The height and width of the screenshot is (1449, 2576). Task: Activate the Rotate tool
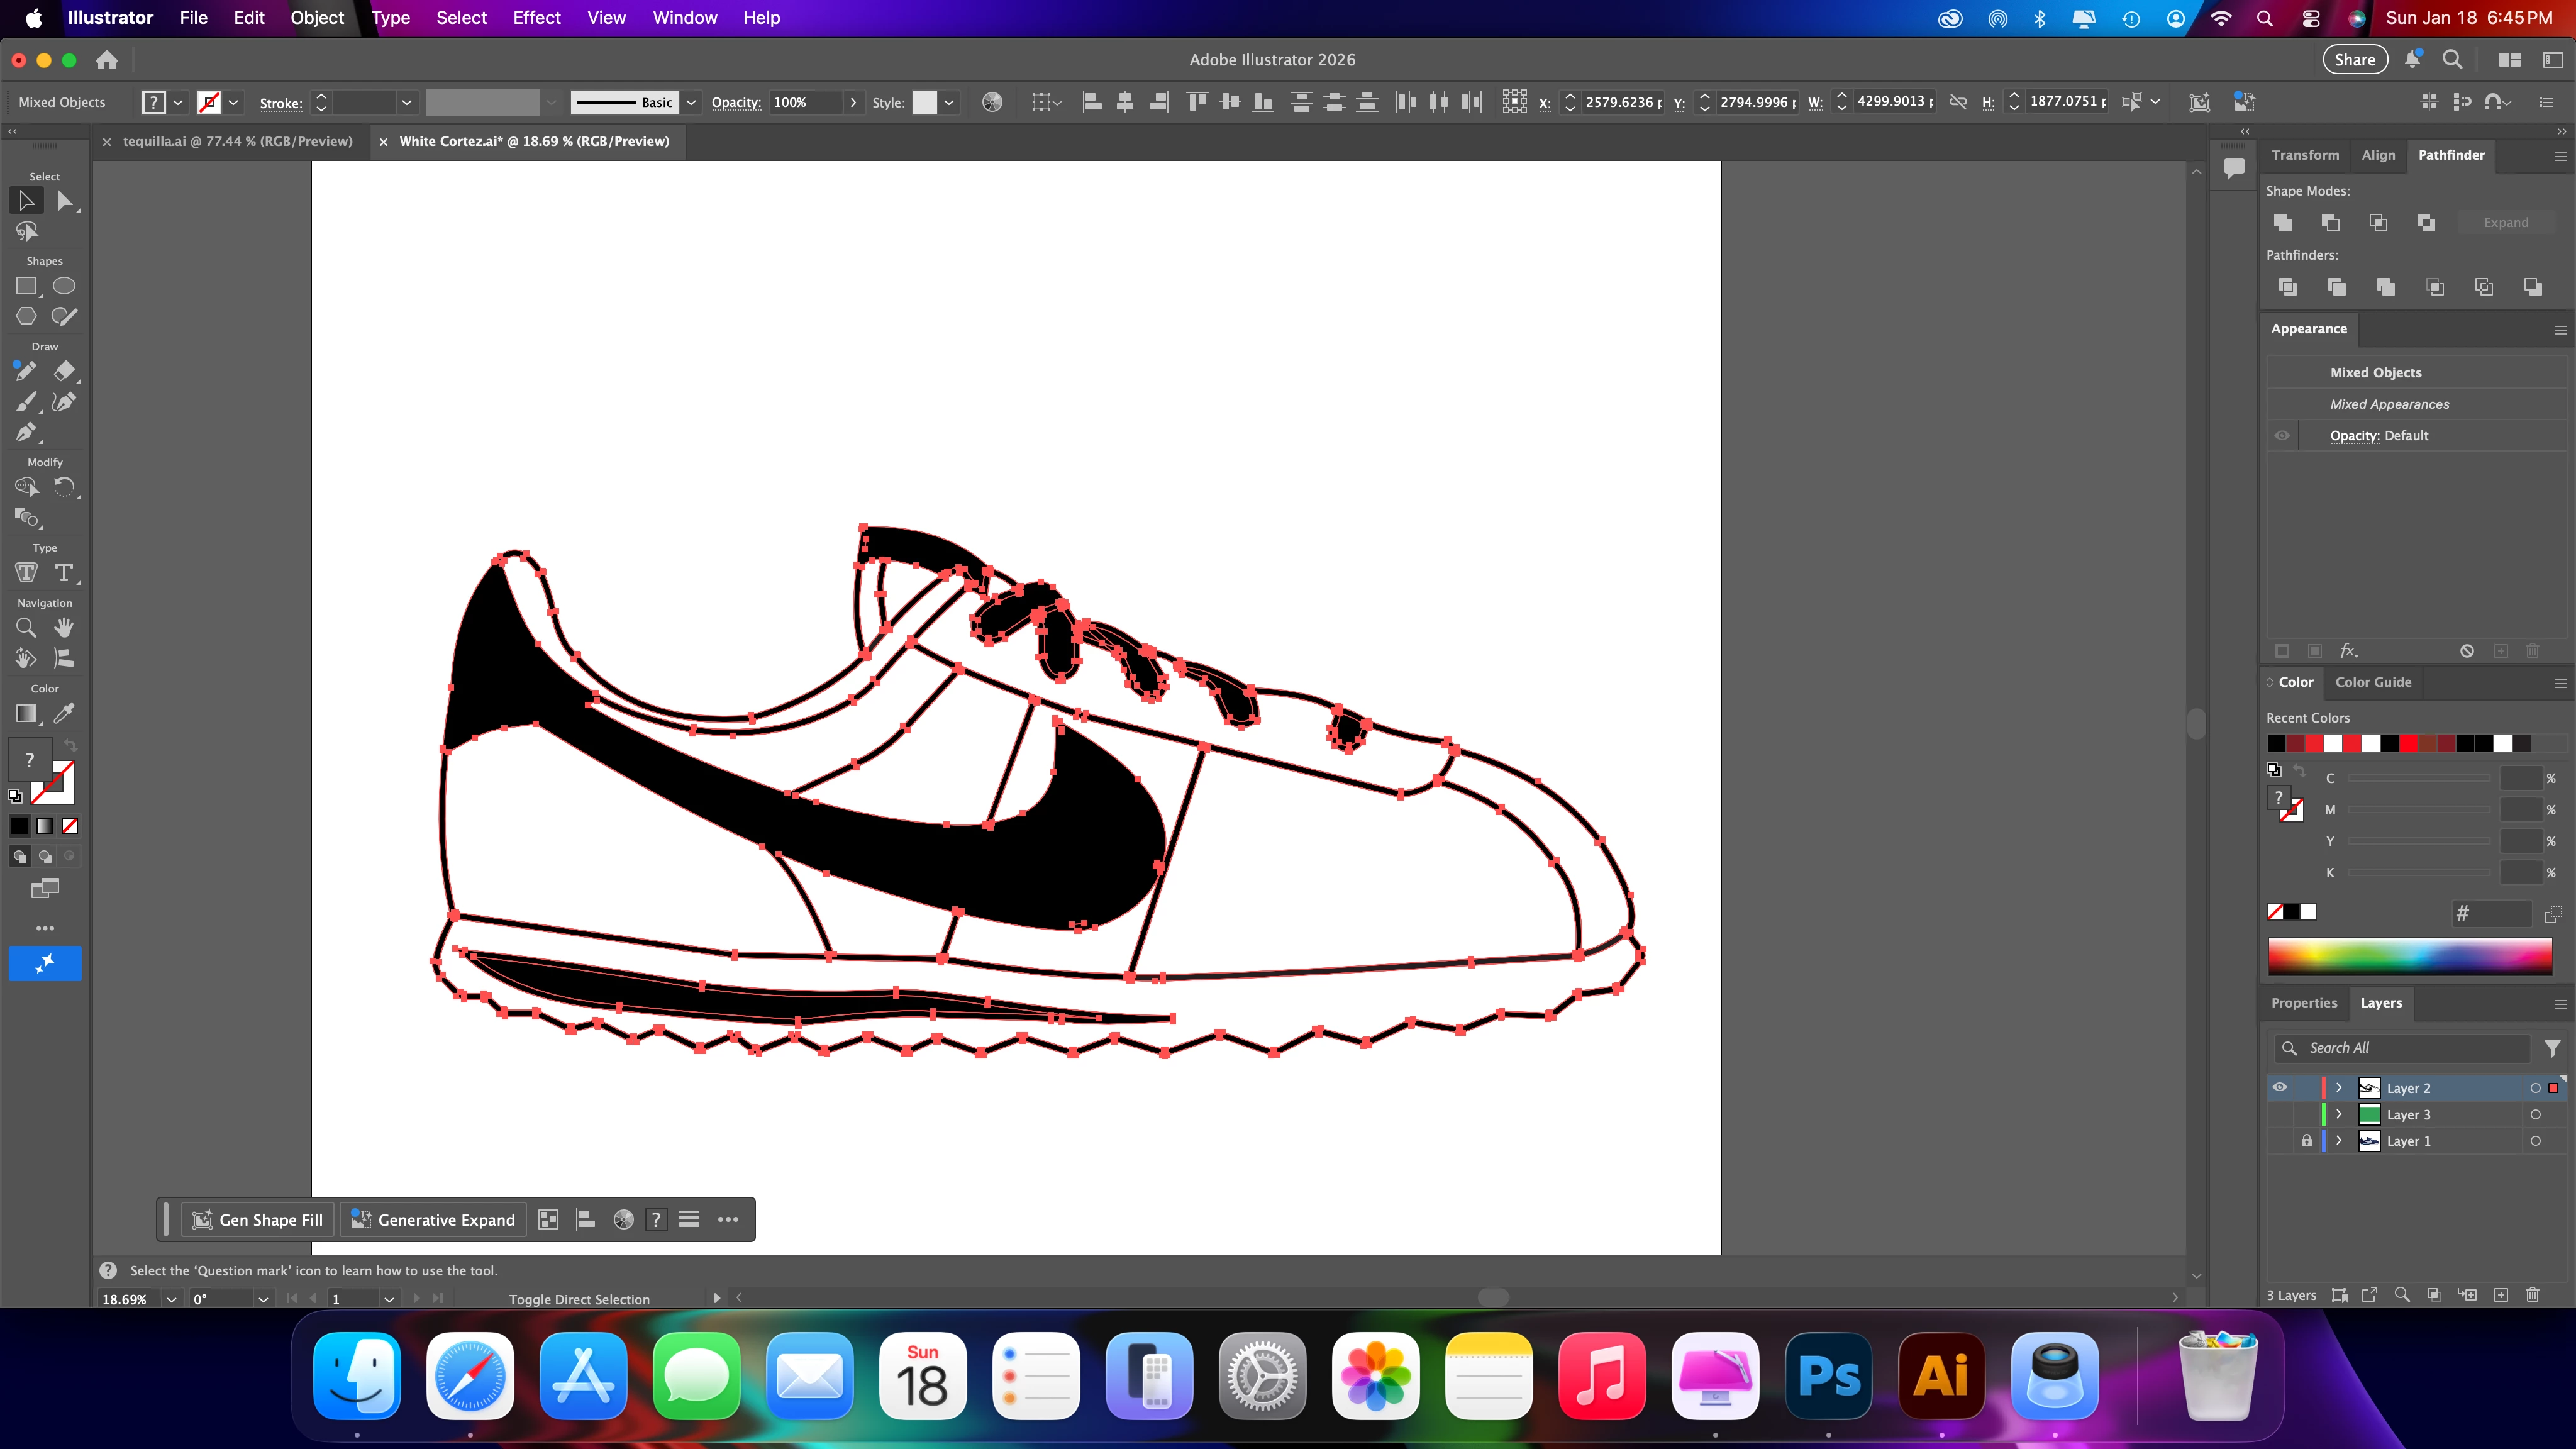(64, 487)
